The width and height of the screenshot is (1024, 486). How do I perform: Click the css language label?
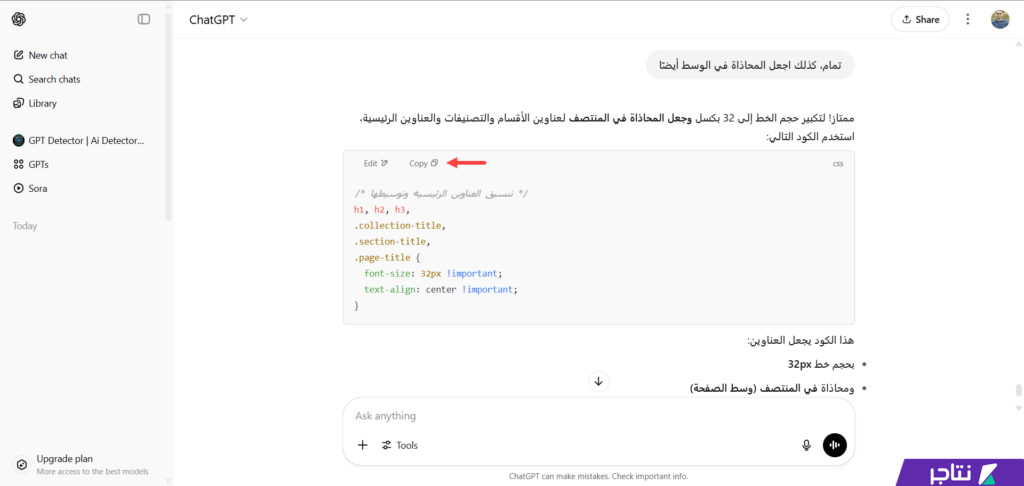838,164
